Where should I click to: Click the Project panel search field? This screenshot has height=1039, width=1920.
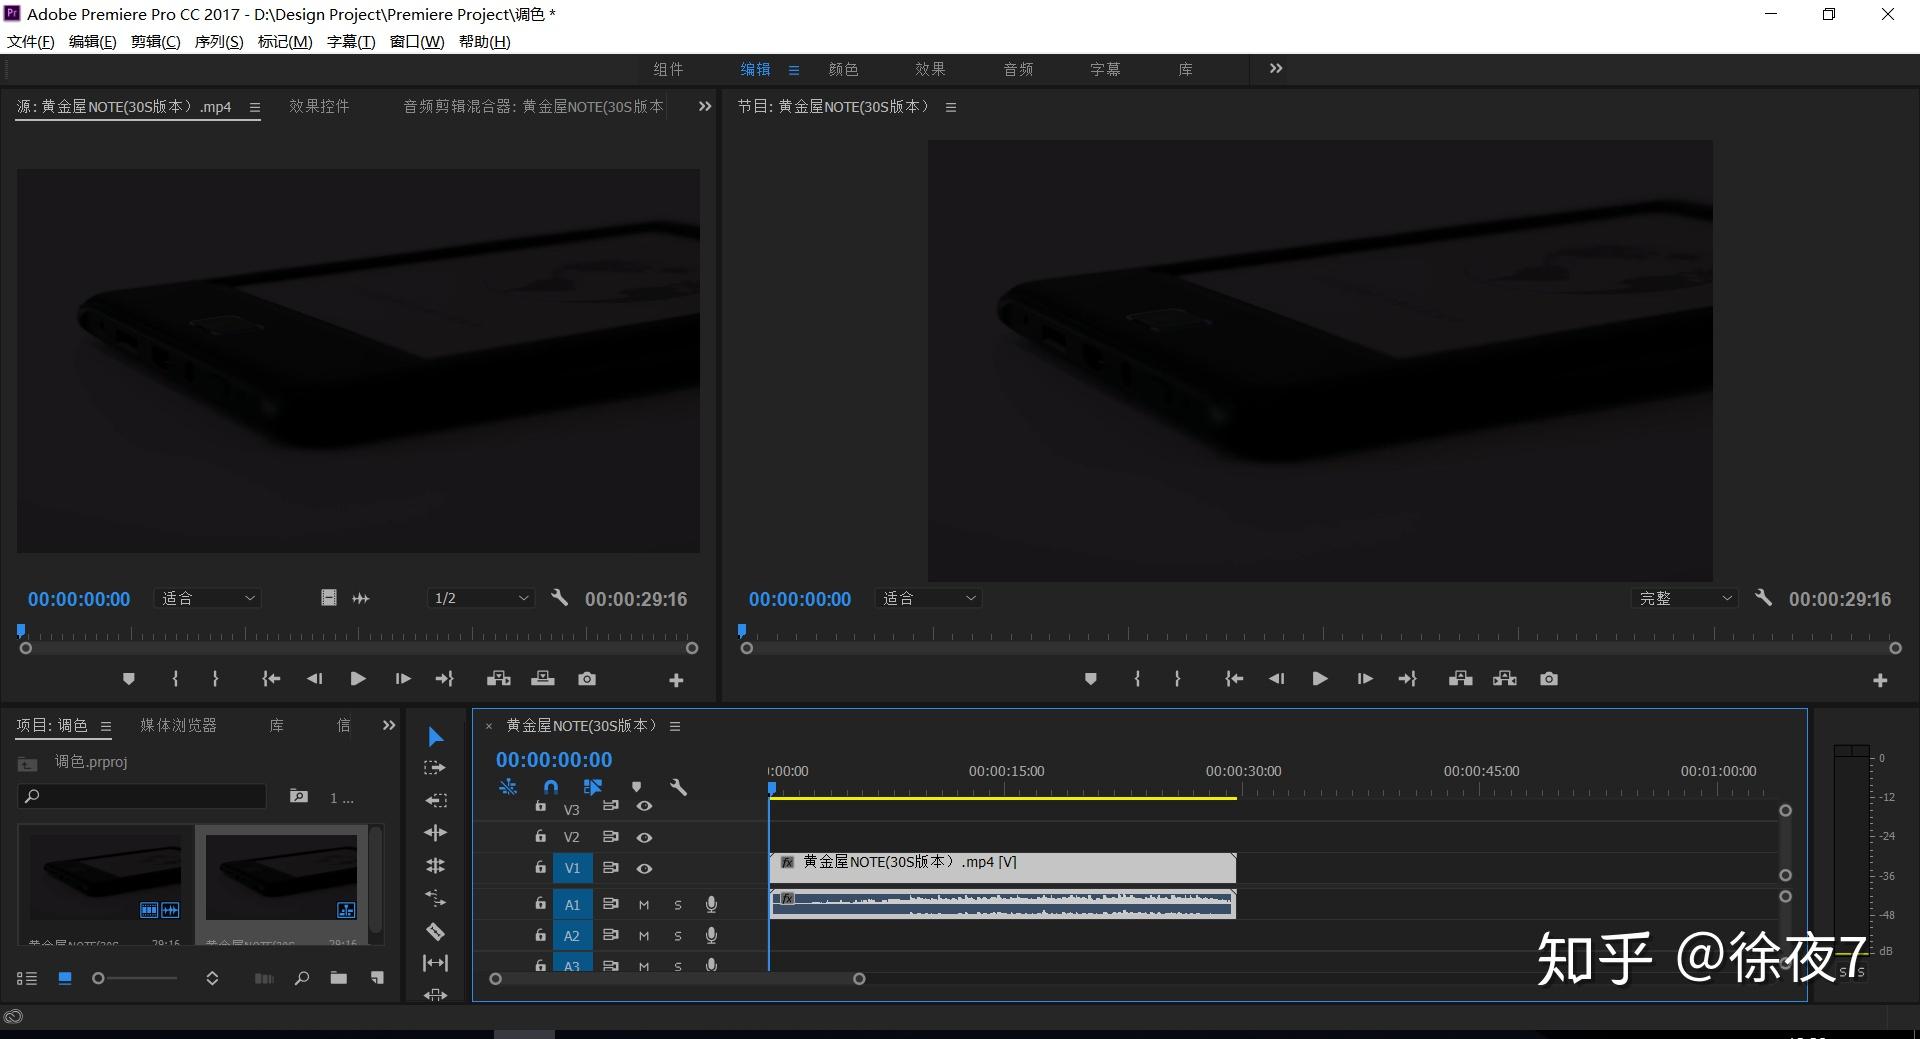[x=142, y=796]
